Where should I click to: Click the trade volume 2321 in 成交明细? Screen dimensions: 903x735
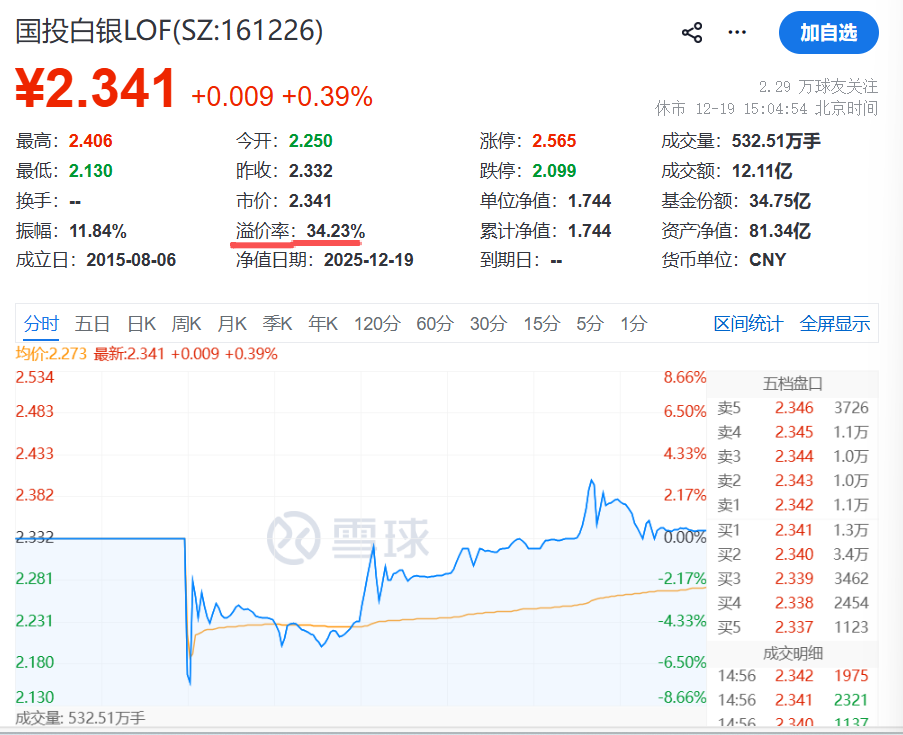[851, 700]
